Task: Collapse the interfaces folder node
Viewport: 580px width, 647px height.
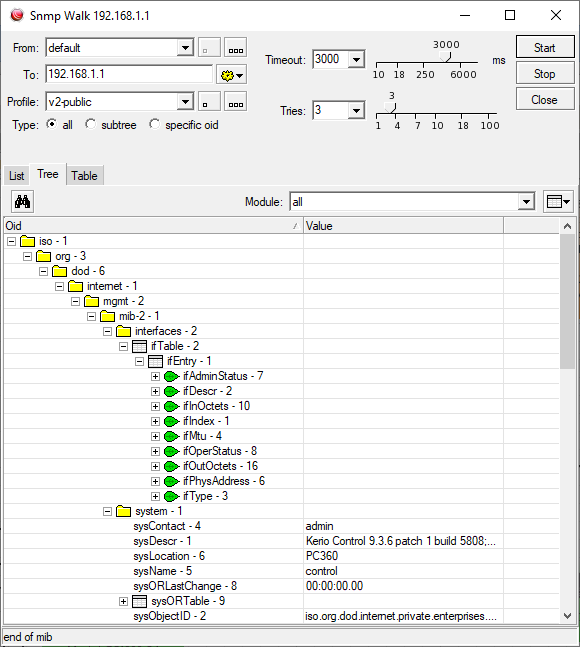Action: pyautogui.click(x=107, y=331)
